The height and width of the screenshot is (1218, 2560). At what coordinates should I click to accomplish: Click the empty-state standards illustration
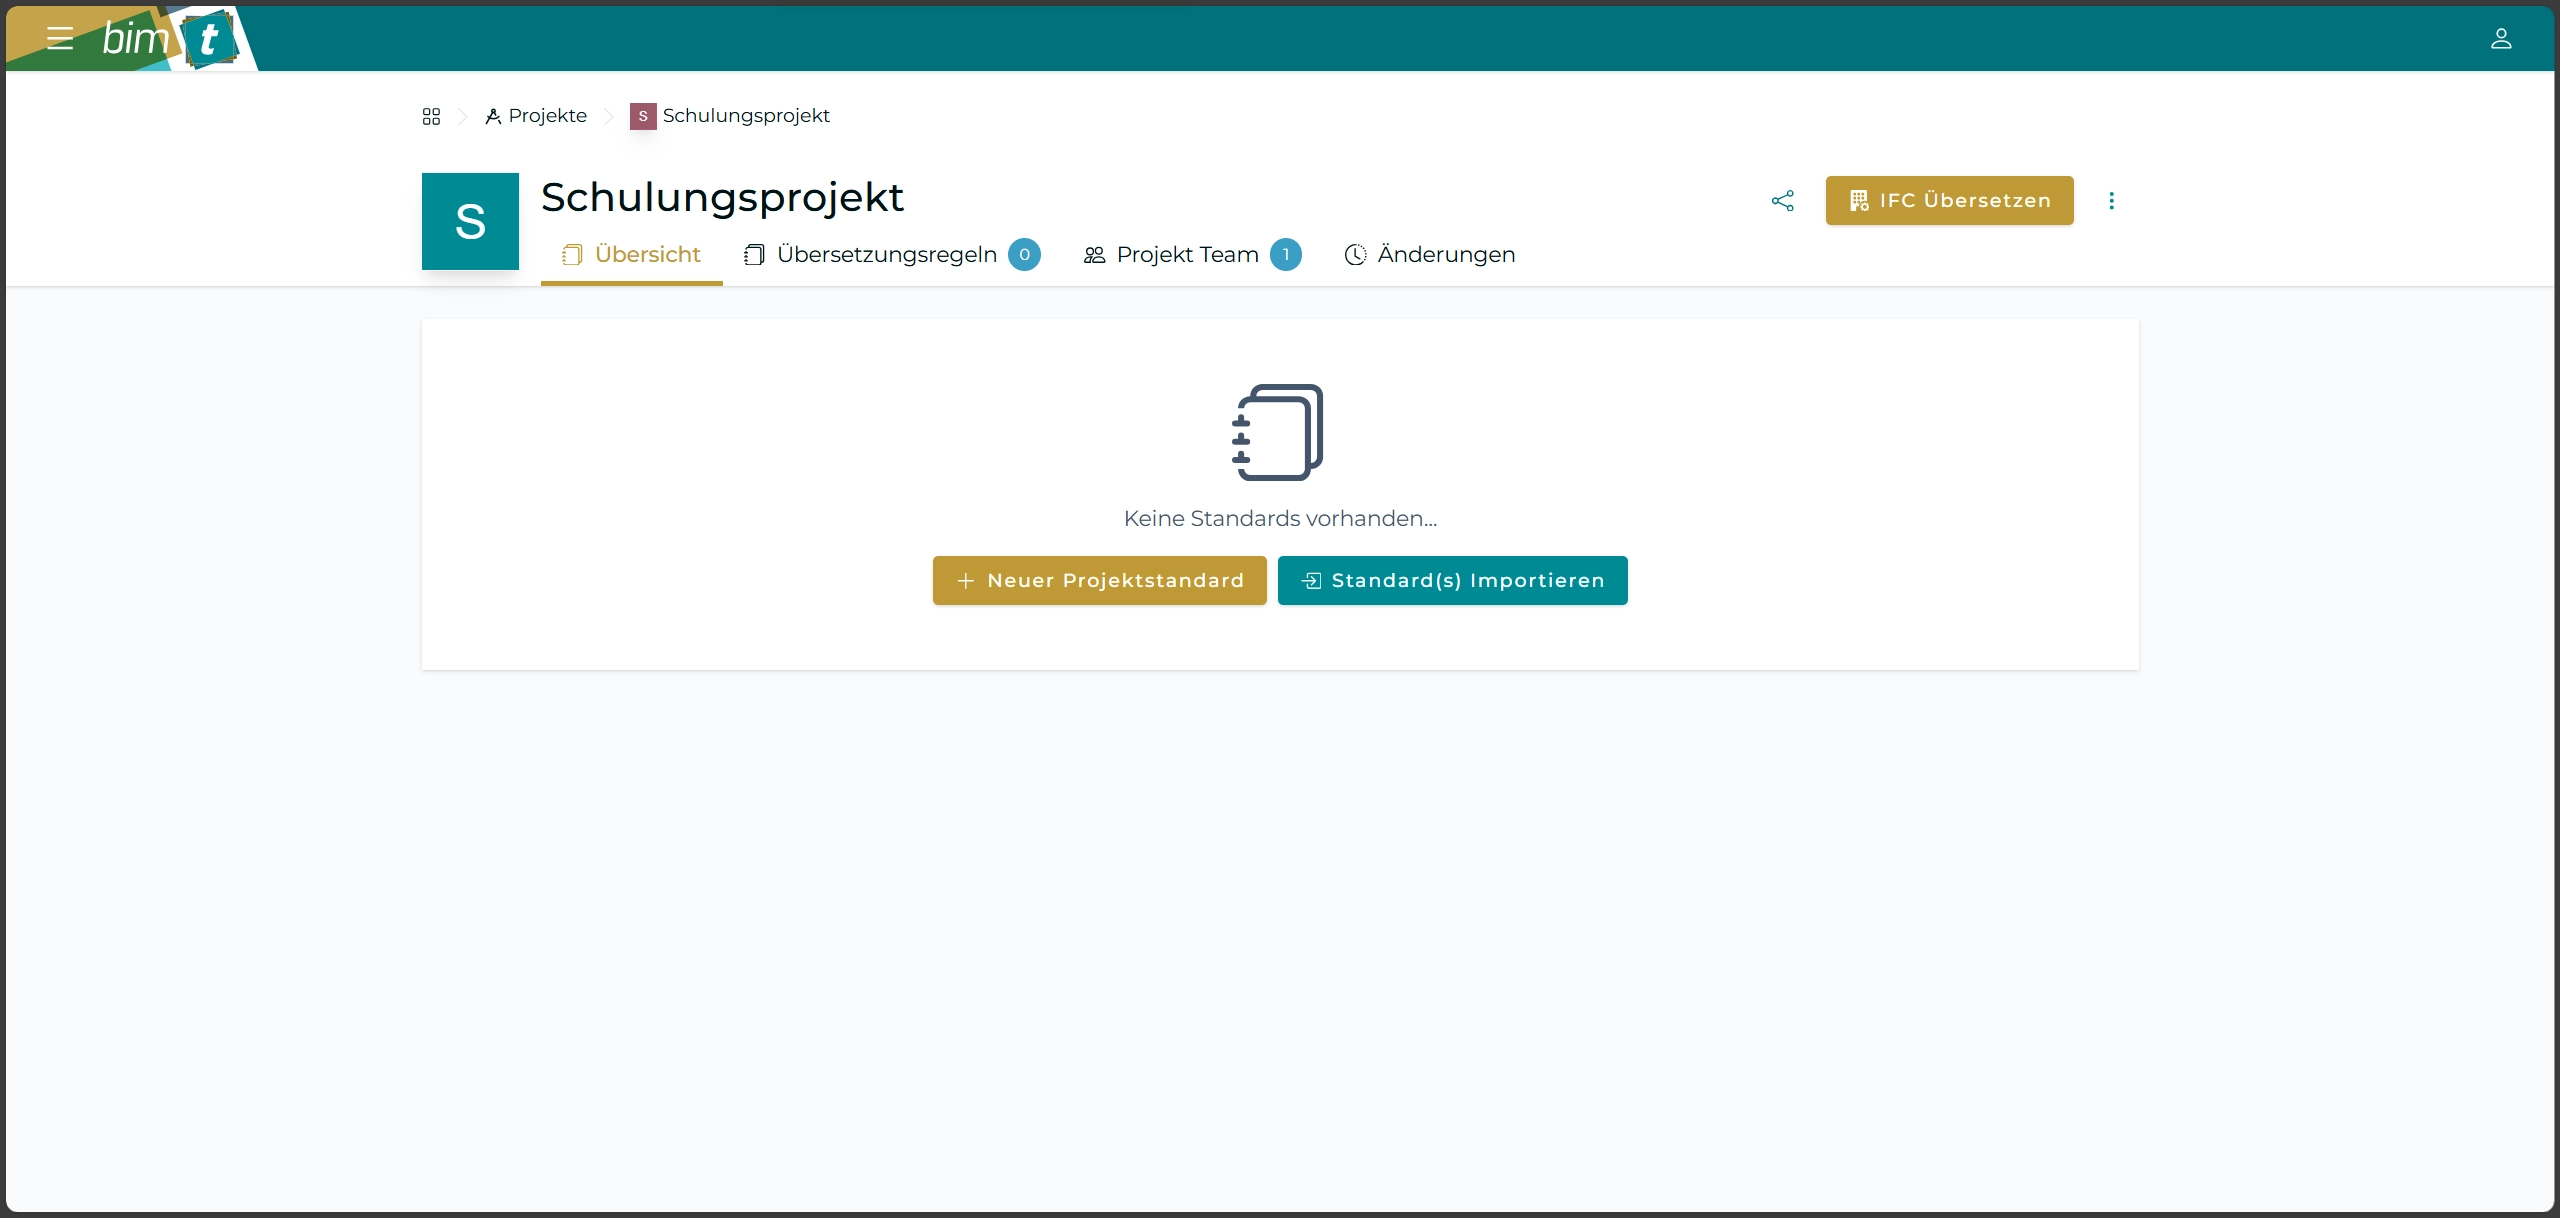(x=1280, y=432)
